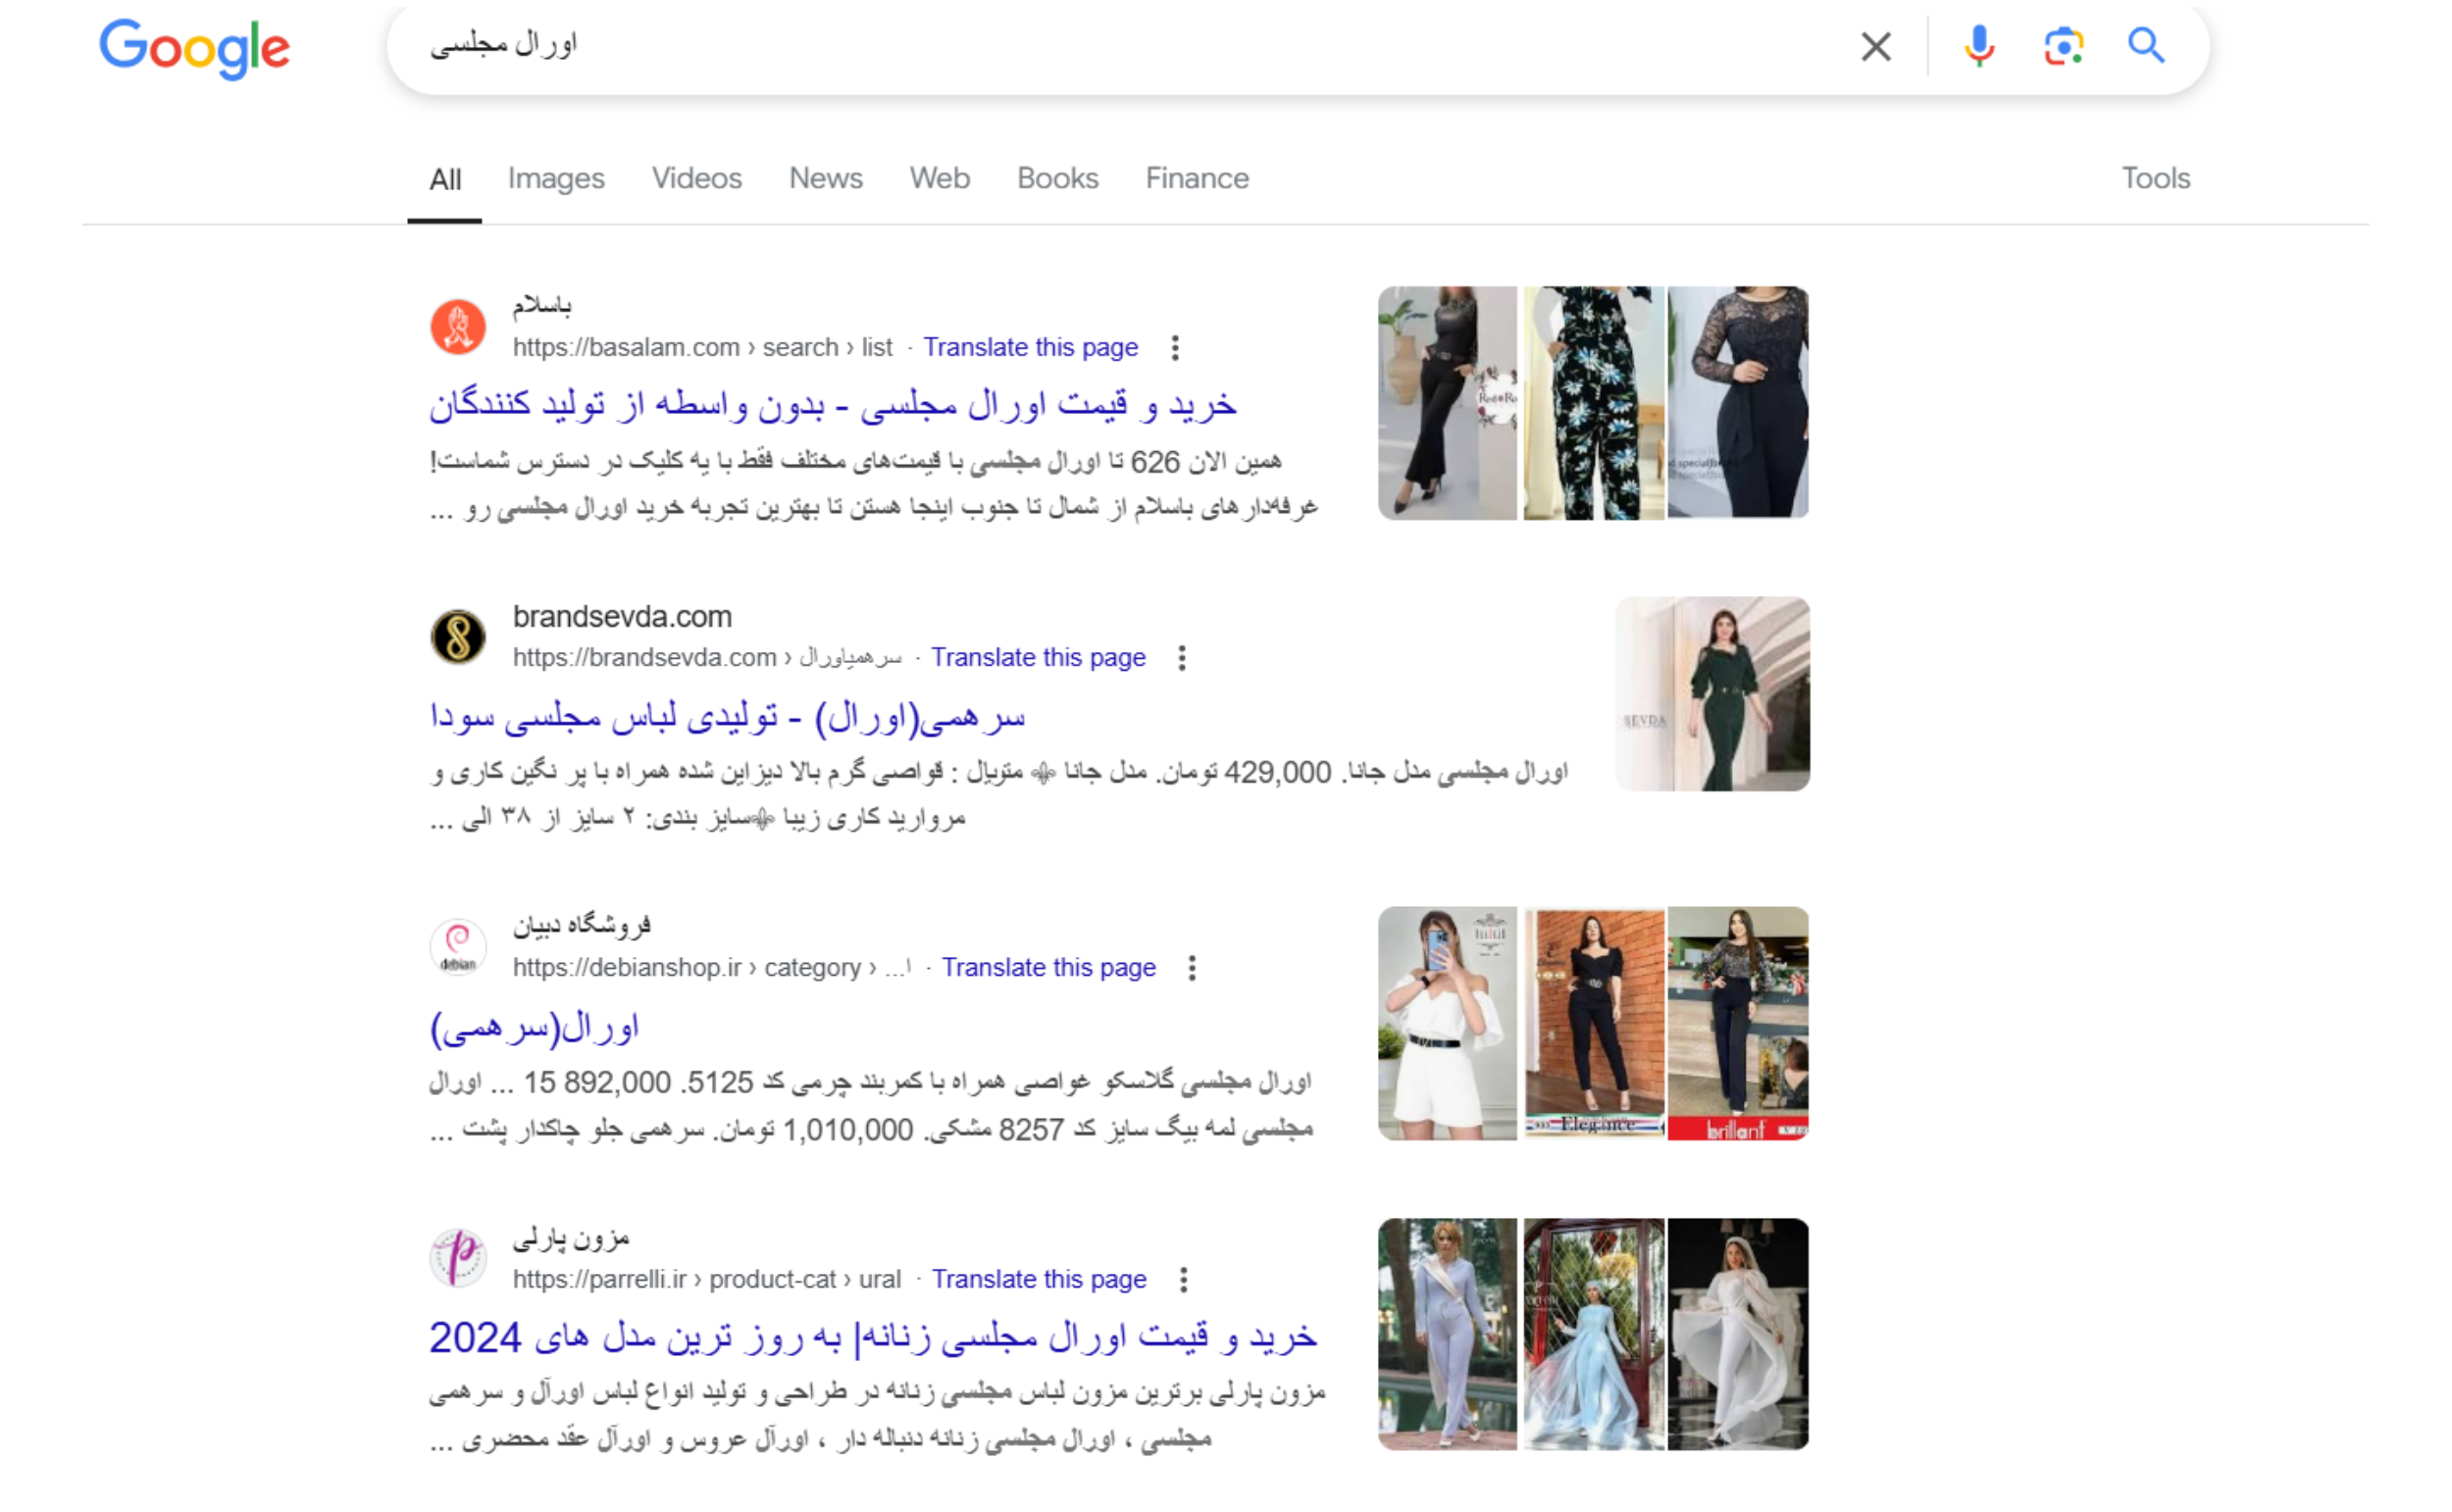Click the parrelli P favicon
Image resolution: width=2452 pixels, height=1512 pixels.
pyautogui.click(x=458, y=1257)
